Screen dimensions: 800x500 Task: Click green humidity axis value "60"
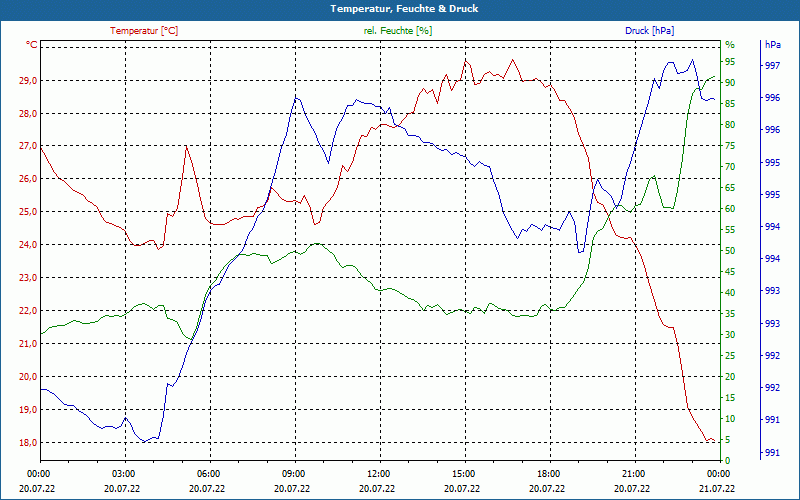pos(730,209)
